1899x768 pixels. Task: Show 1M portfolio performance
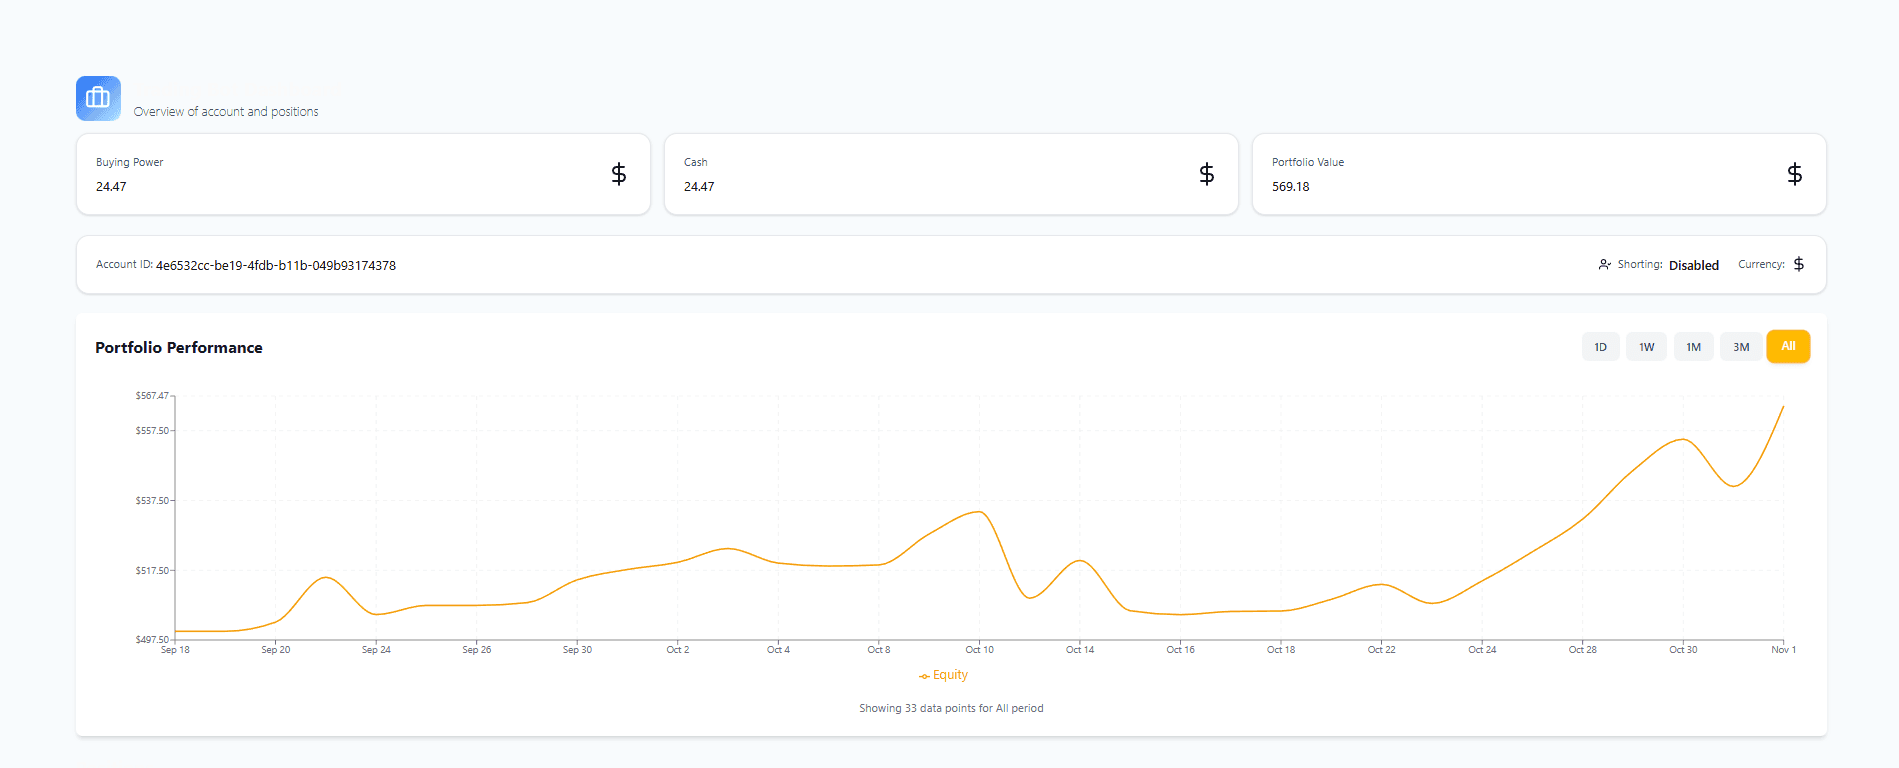point(1693,347)
